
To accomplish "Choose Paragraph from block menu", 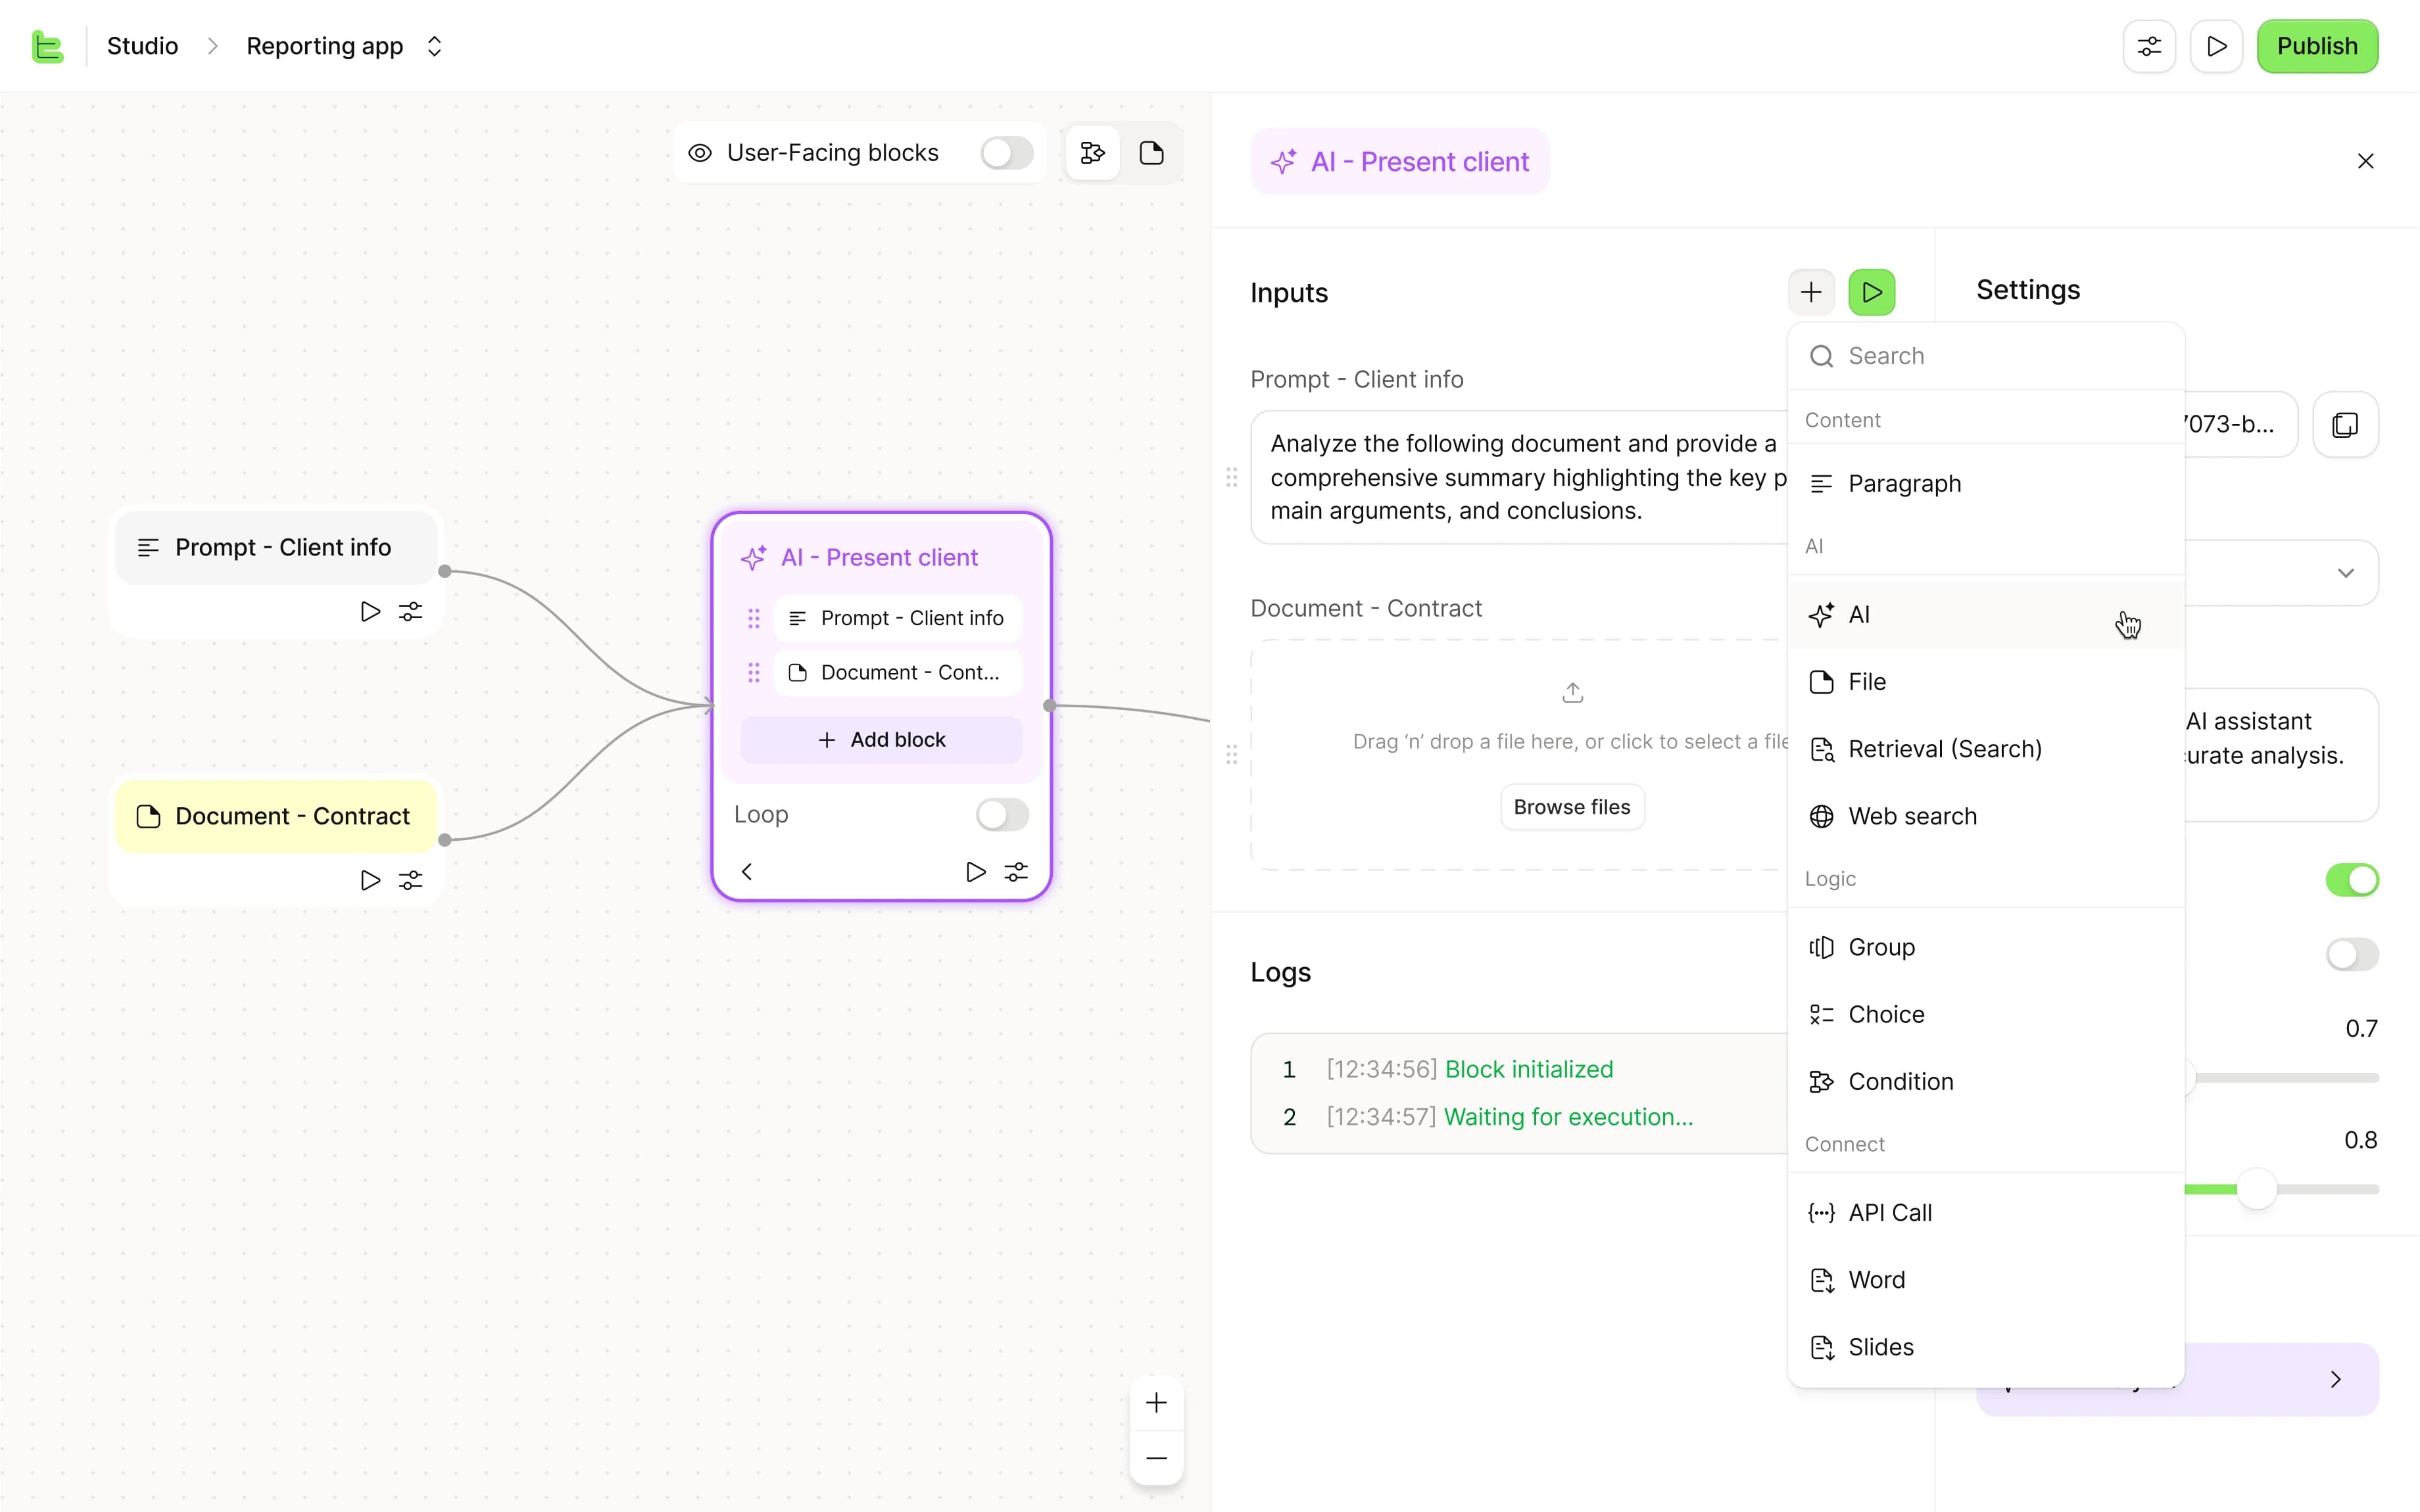I will tap(1986, 484).
